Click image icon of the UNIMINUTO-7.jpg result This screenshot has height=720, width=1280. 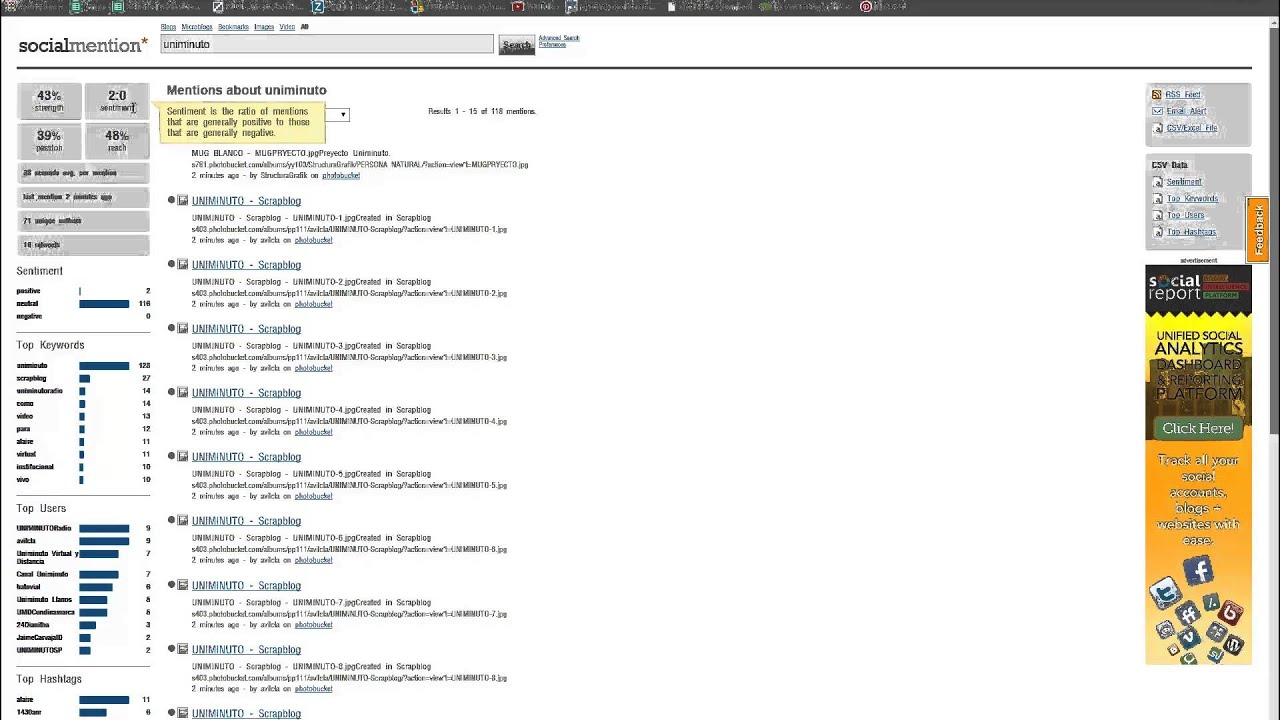pos(183,585)
